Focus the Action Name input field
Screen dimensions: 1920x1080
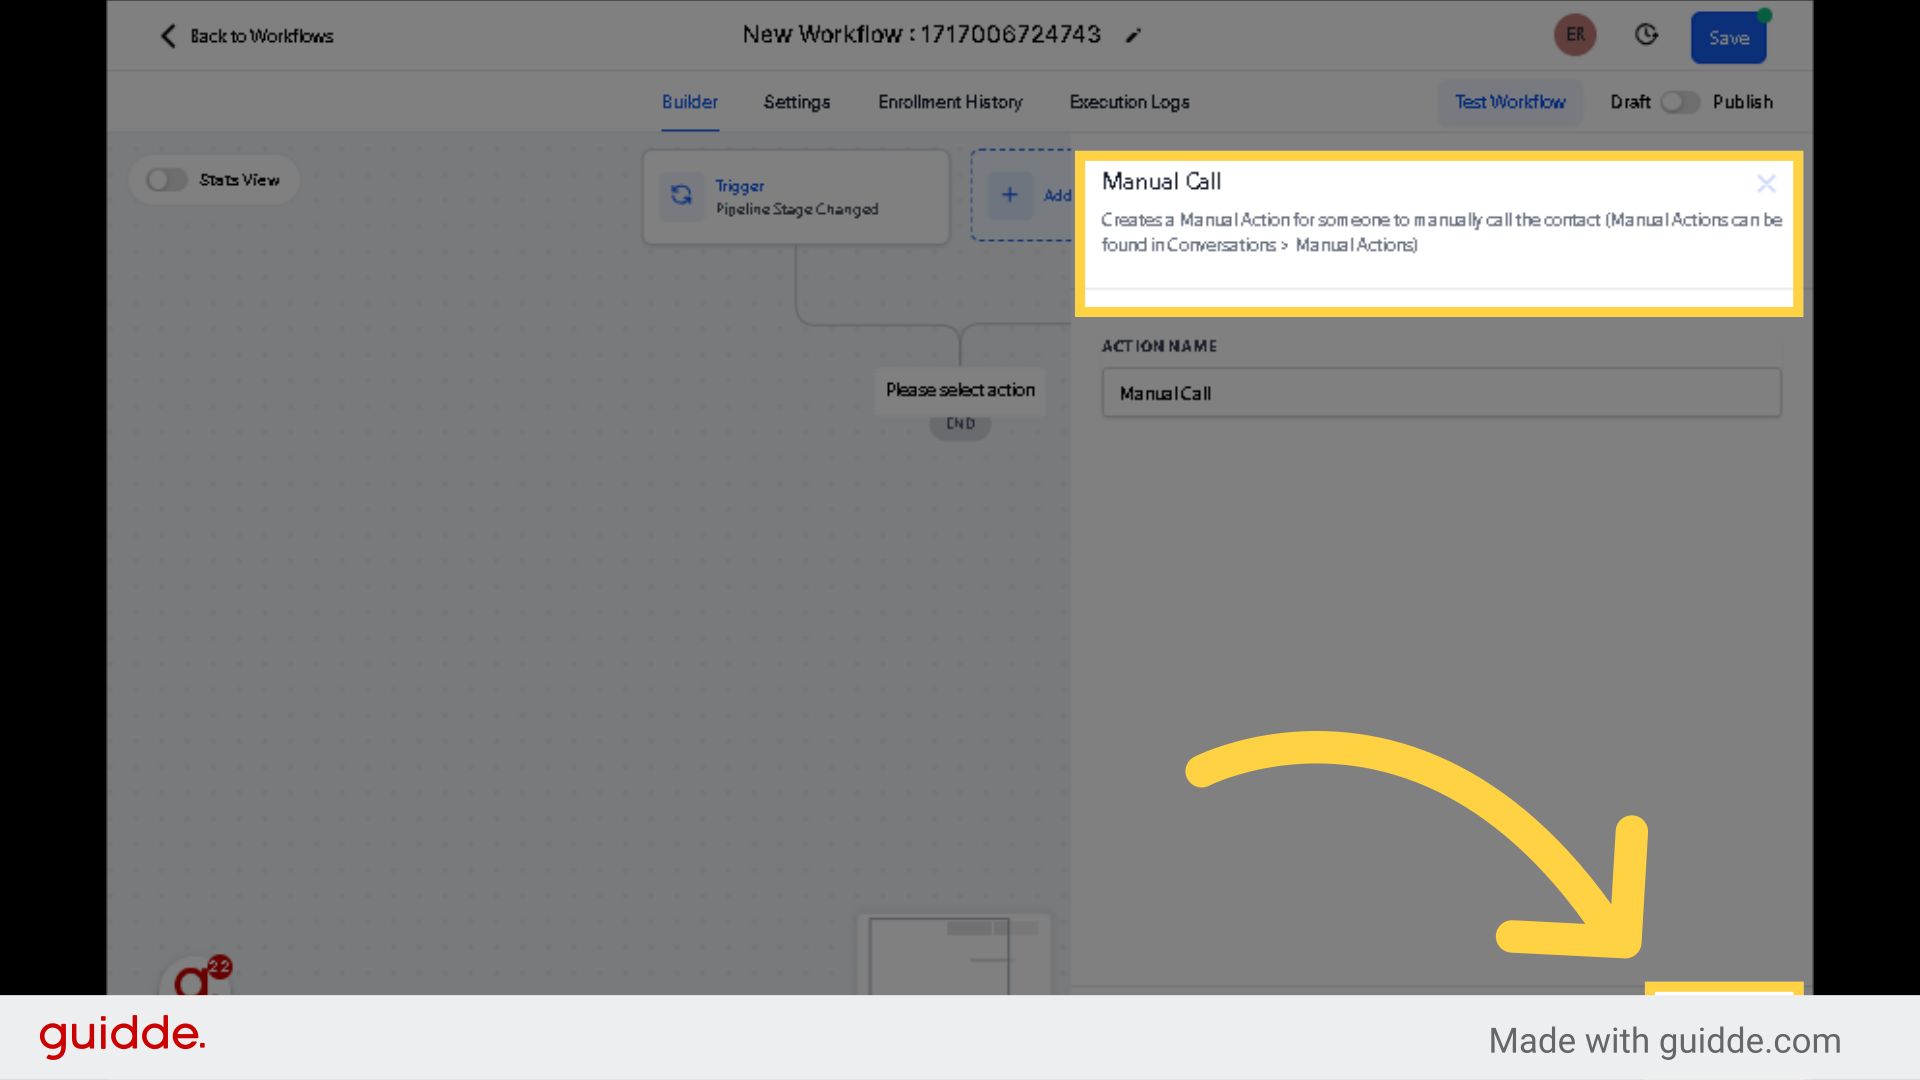(1441, 393)
